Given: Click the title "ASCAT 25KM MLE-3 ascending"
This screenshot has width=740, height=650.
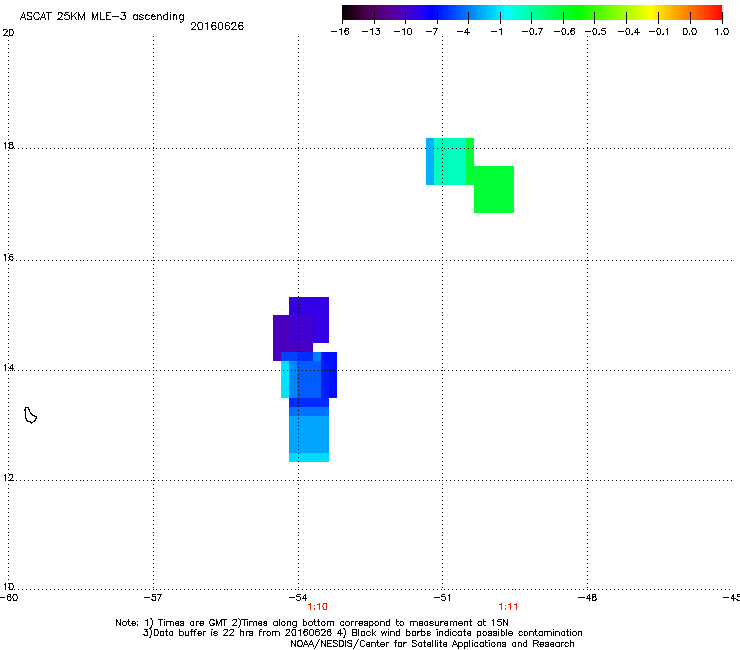Looking at the screenshot, I should (x=102, y=17).
